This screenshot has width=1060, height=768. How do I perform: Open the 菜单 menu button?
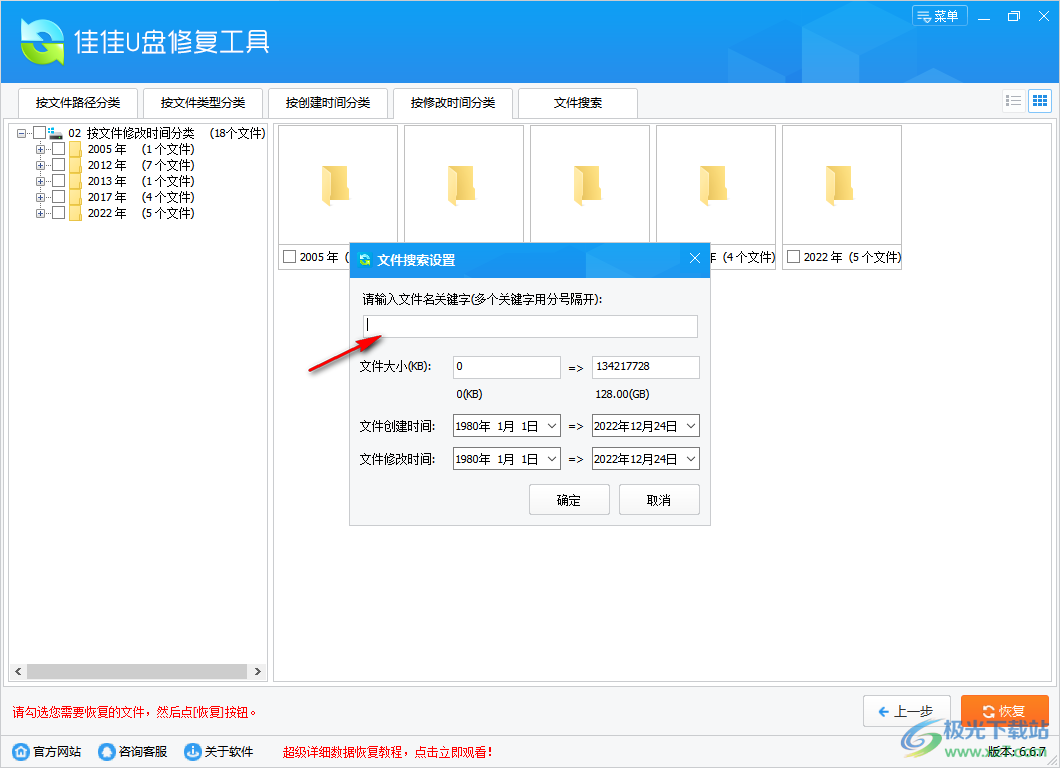940,16
